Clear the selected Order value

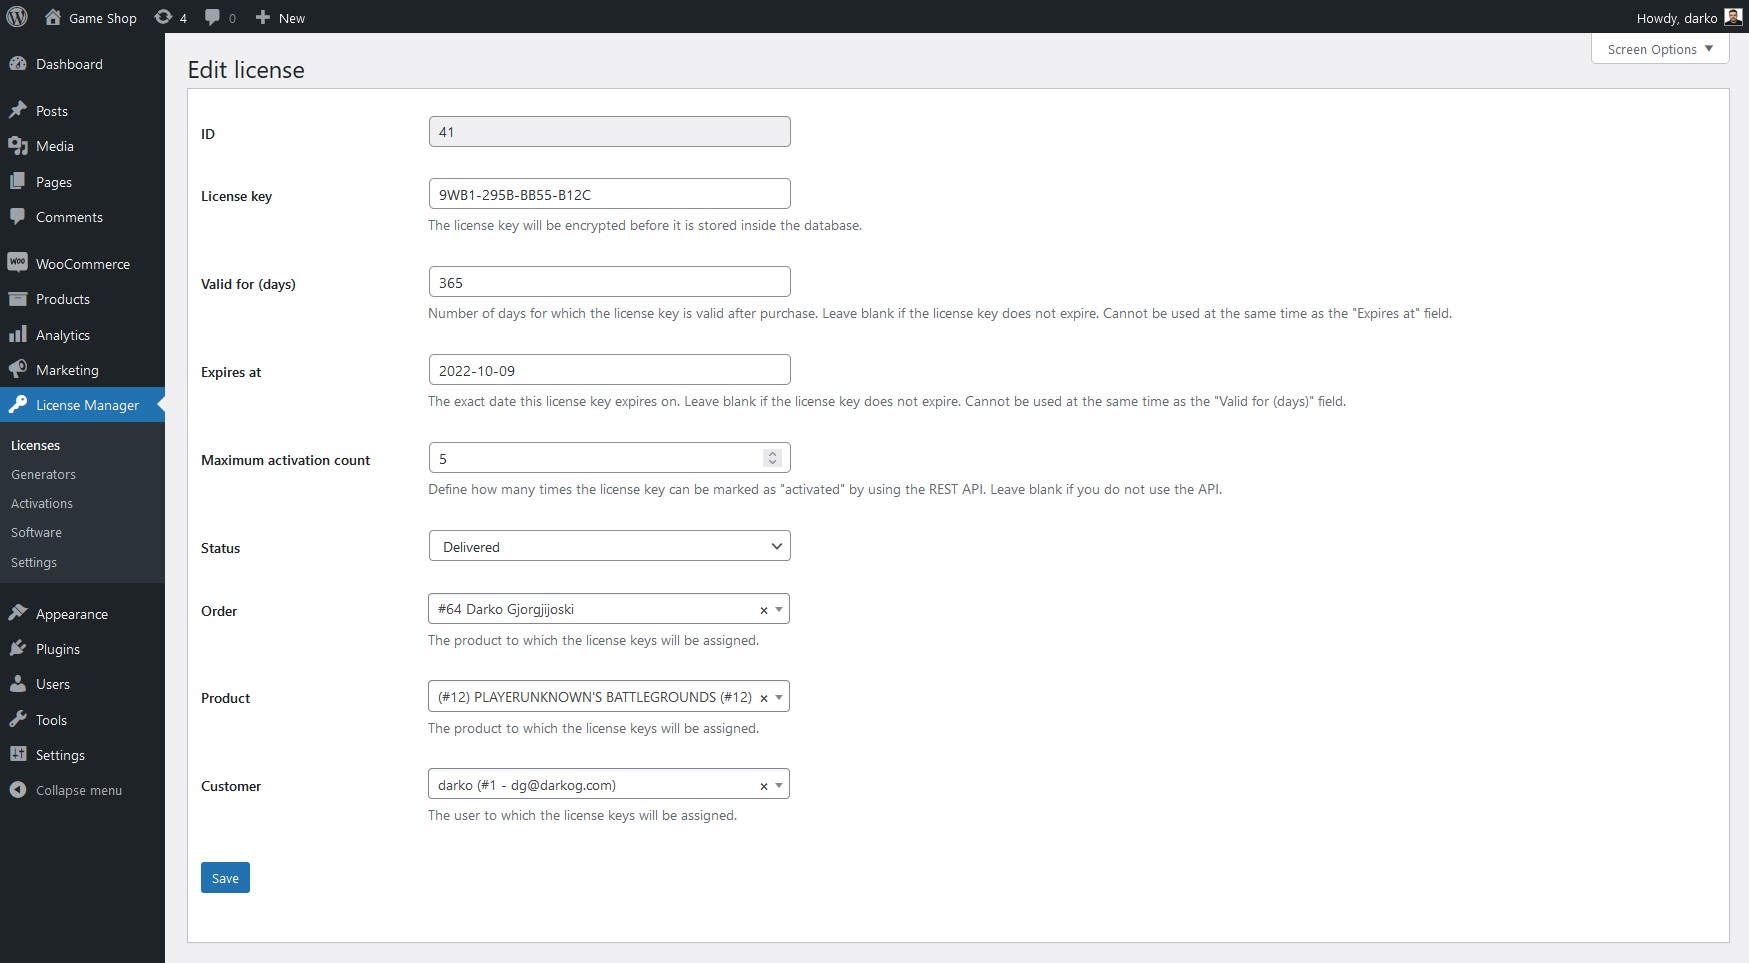764,610
